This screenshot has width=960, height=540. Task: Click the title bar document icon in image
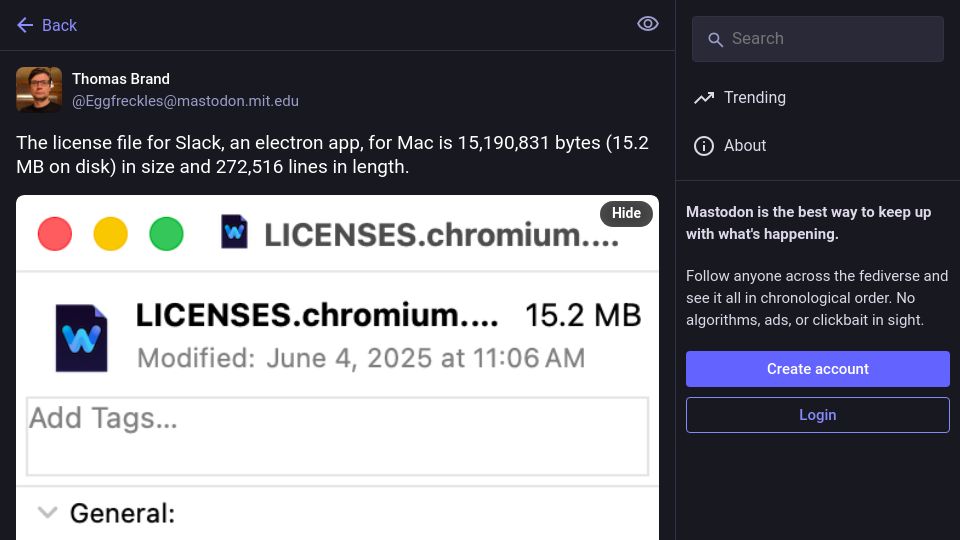pyautogui.click(x=234, y=231)
